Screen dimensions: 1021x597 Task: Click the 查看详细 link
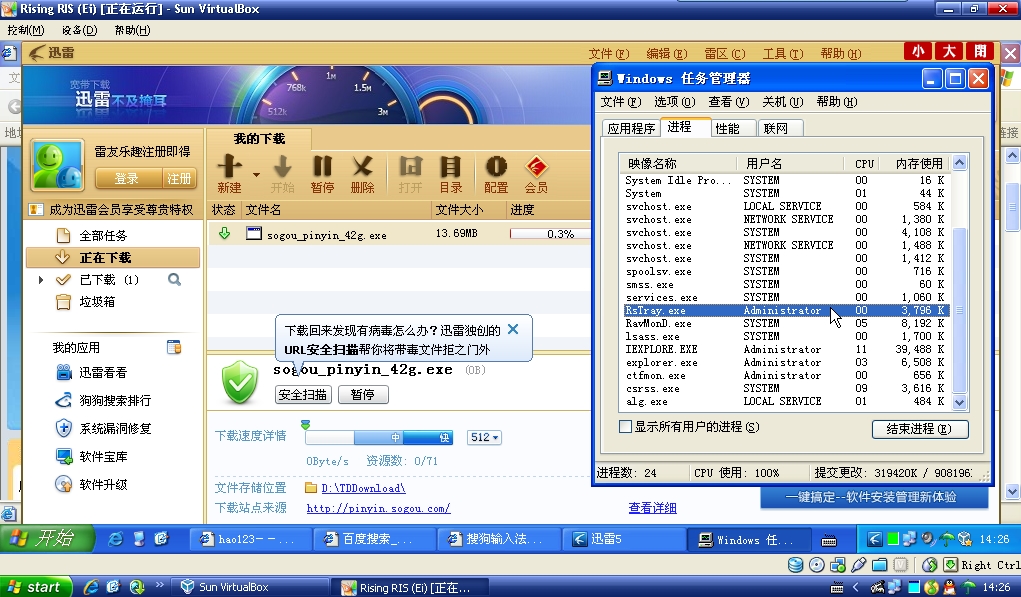tap(652, 508)
